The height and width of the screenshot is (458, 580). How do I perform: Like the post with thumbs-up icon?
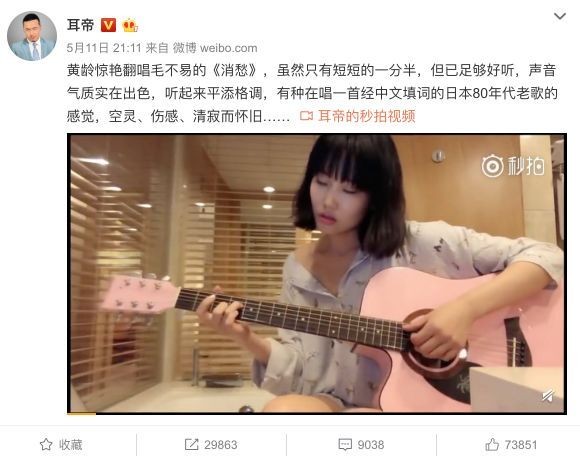(x=492, y=444)
